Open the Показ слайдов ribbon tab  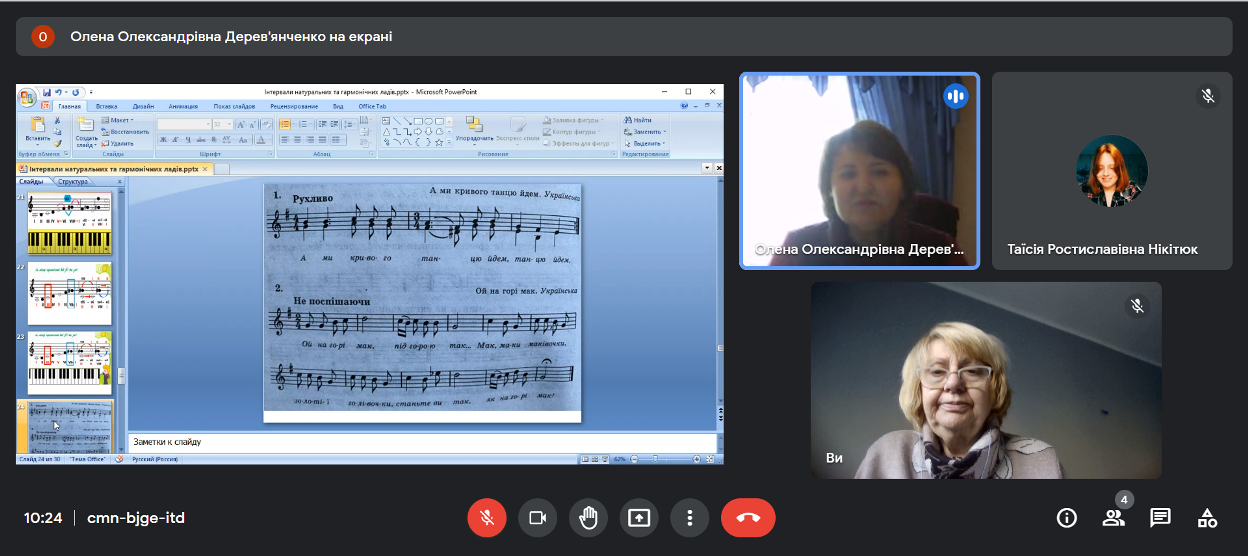(x=237, y=106)
